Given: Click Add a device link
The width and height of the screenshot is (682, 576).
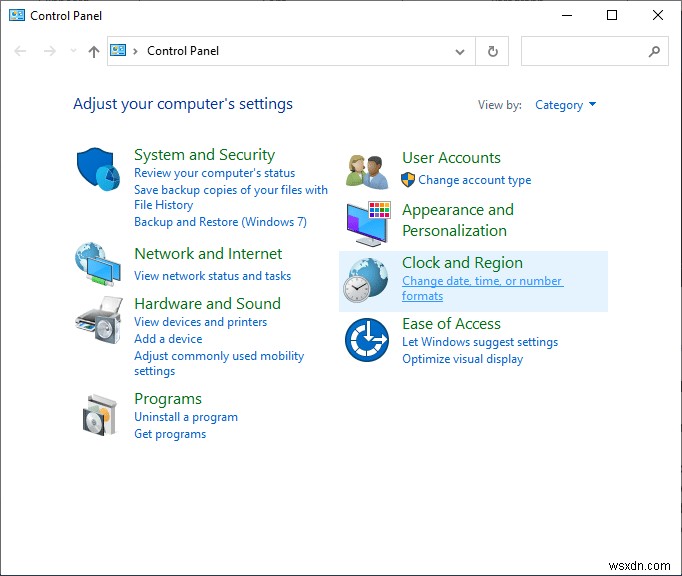Looking at the screenshot, I should pos(168,339).
